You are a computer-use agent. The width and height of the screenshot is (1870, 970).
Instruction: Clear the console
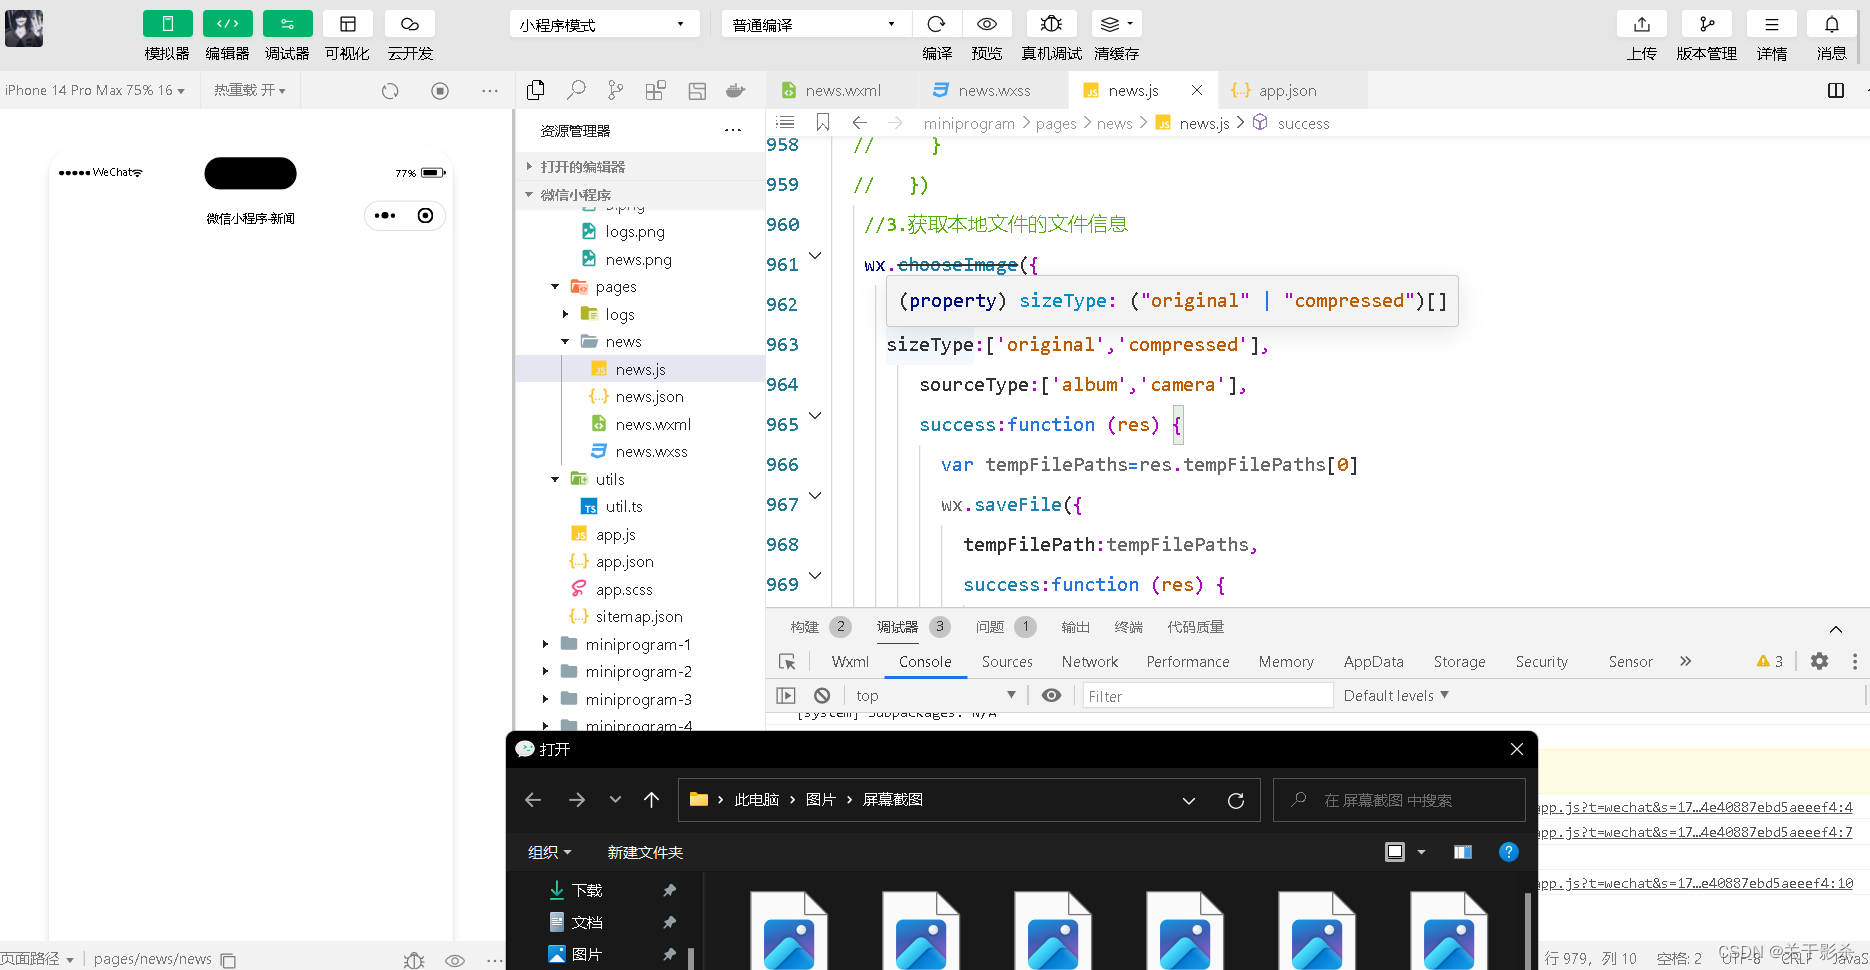coord(822,696)
